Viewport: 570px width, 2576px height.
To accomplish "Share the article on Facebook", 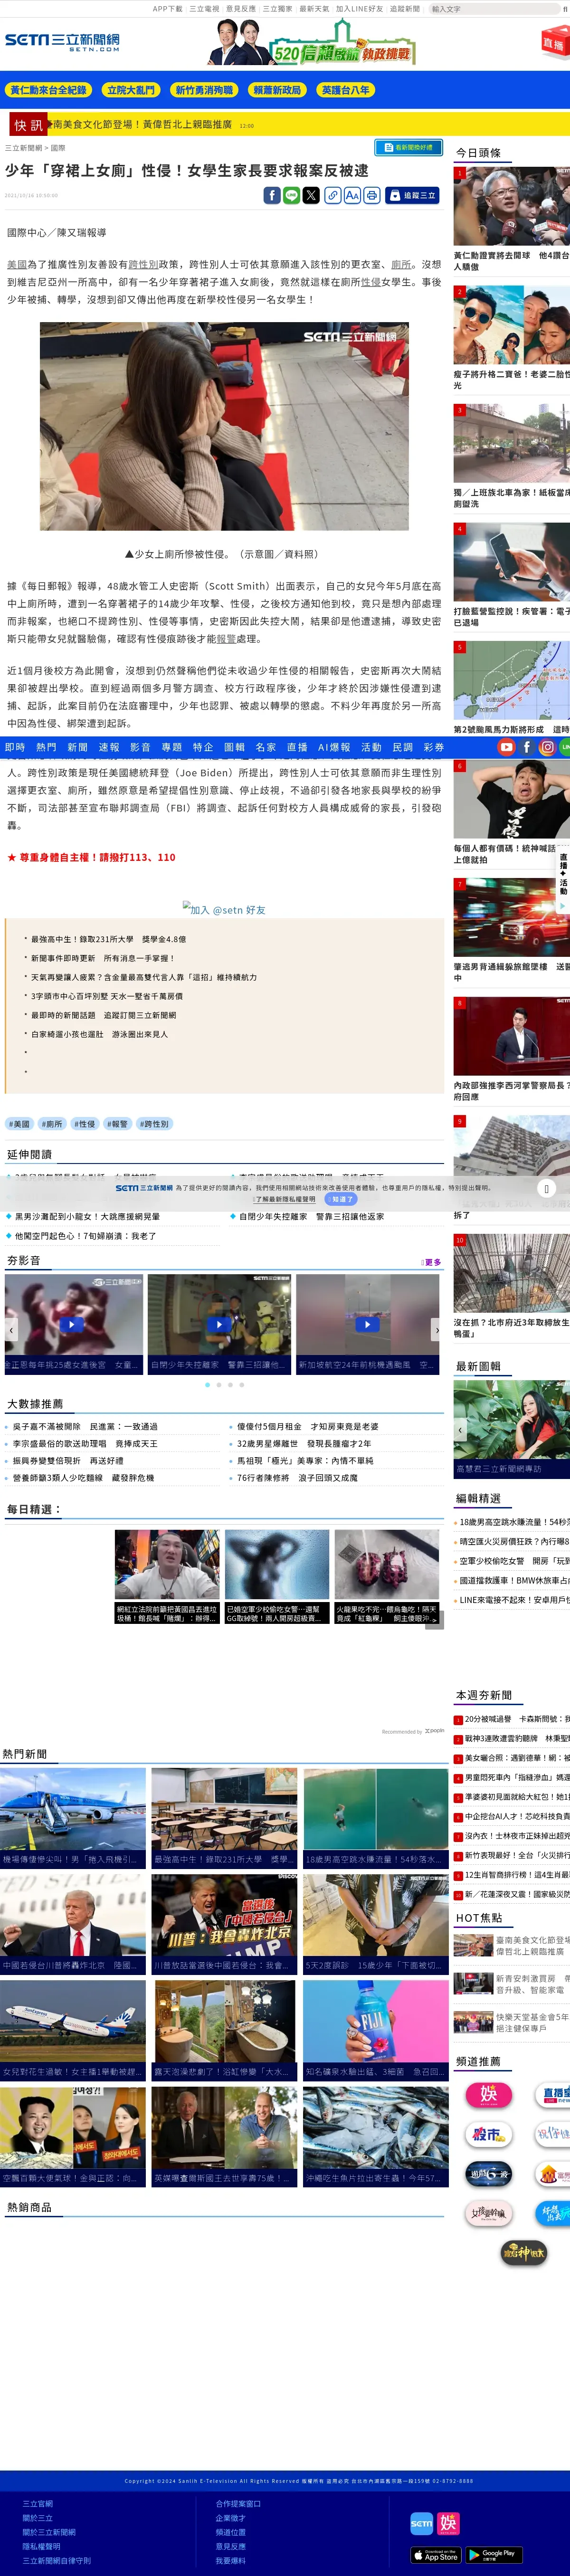I will (272, 195).
